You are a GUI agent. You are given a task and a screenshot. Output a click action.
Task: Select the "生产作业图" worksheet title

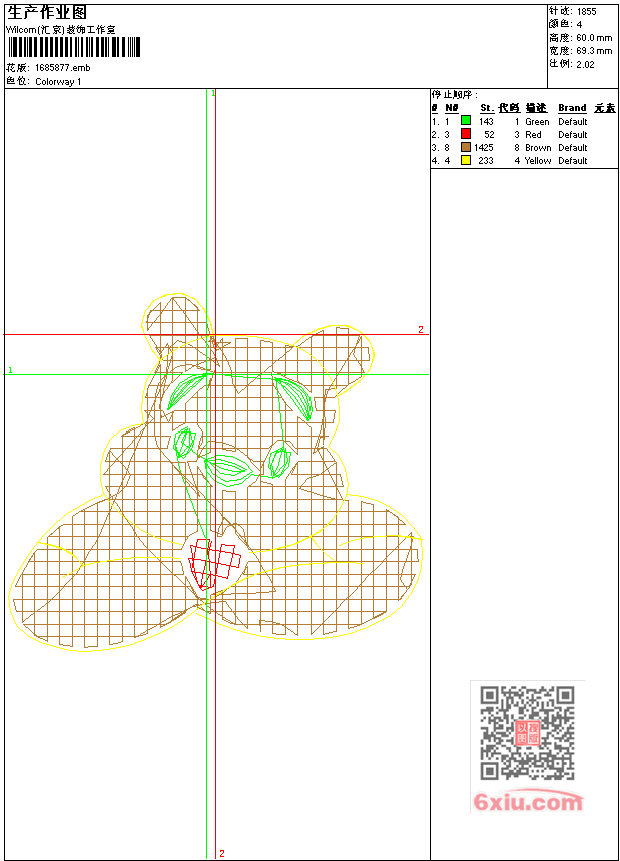click(x=47, y=12)
